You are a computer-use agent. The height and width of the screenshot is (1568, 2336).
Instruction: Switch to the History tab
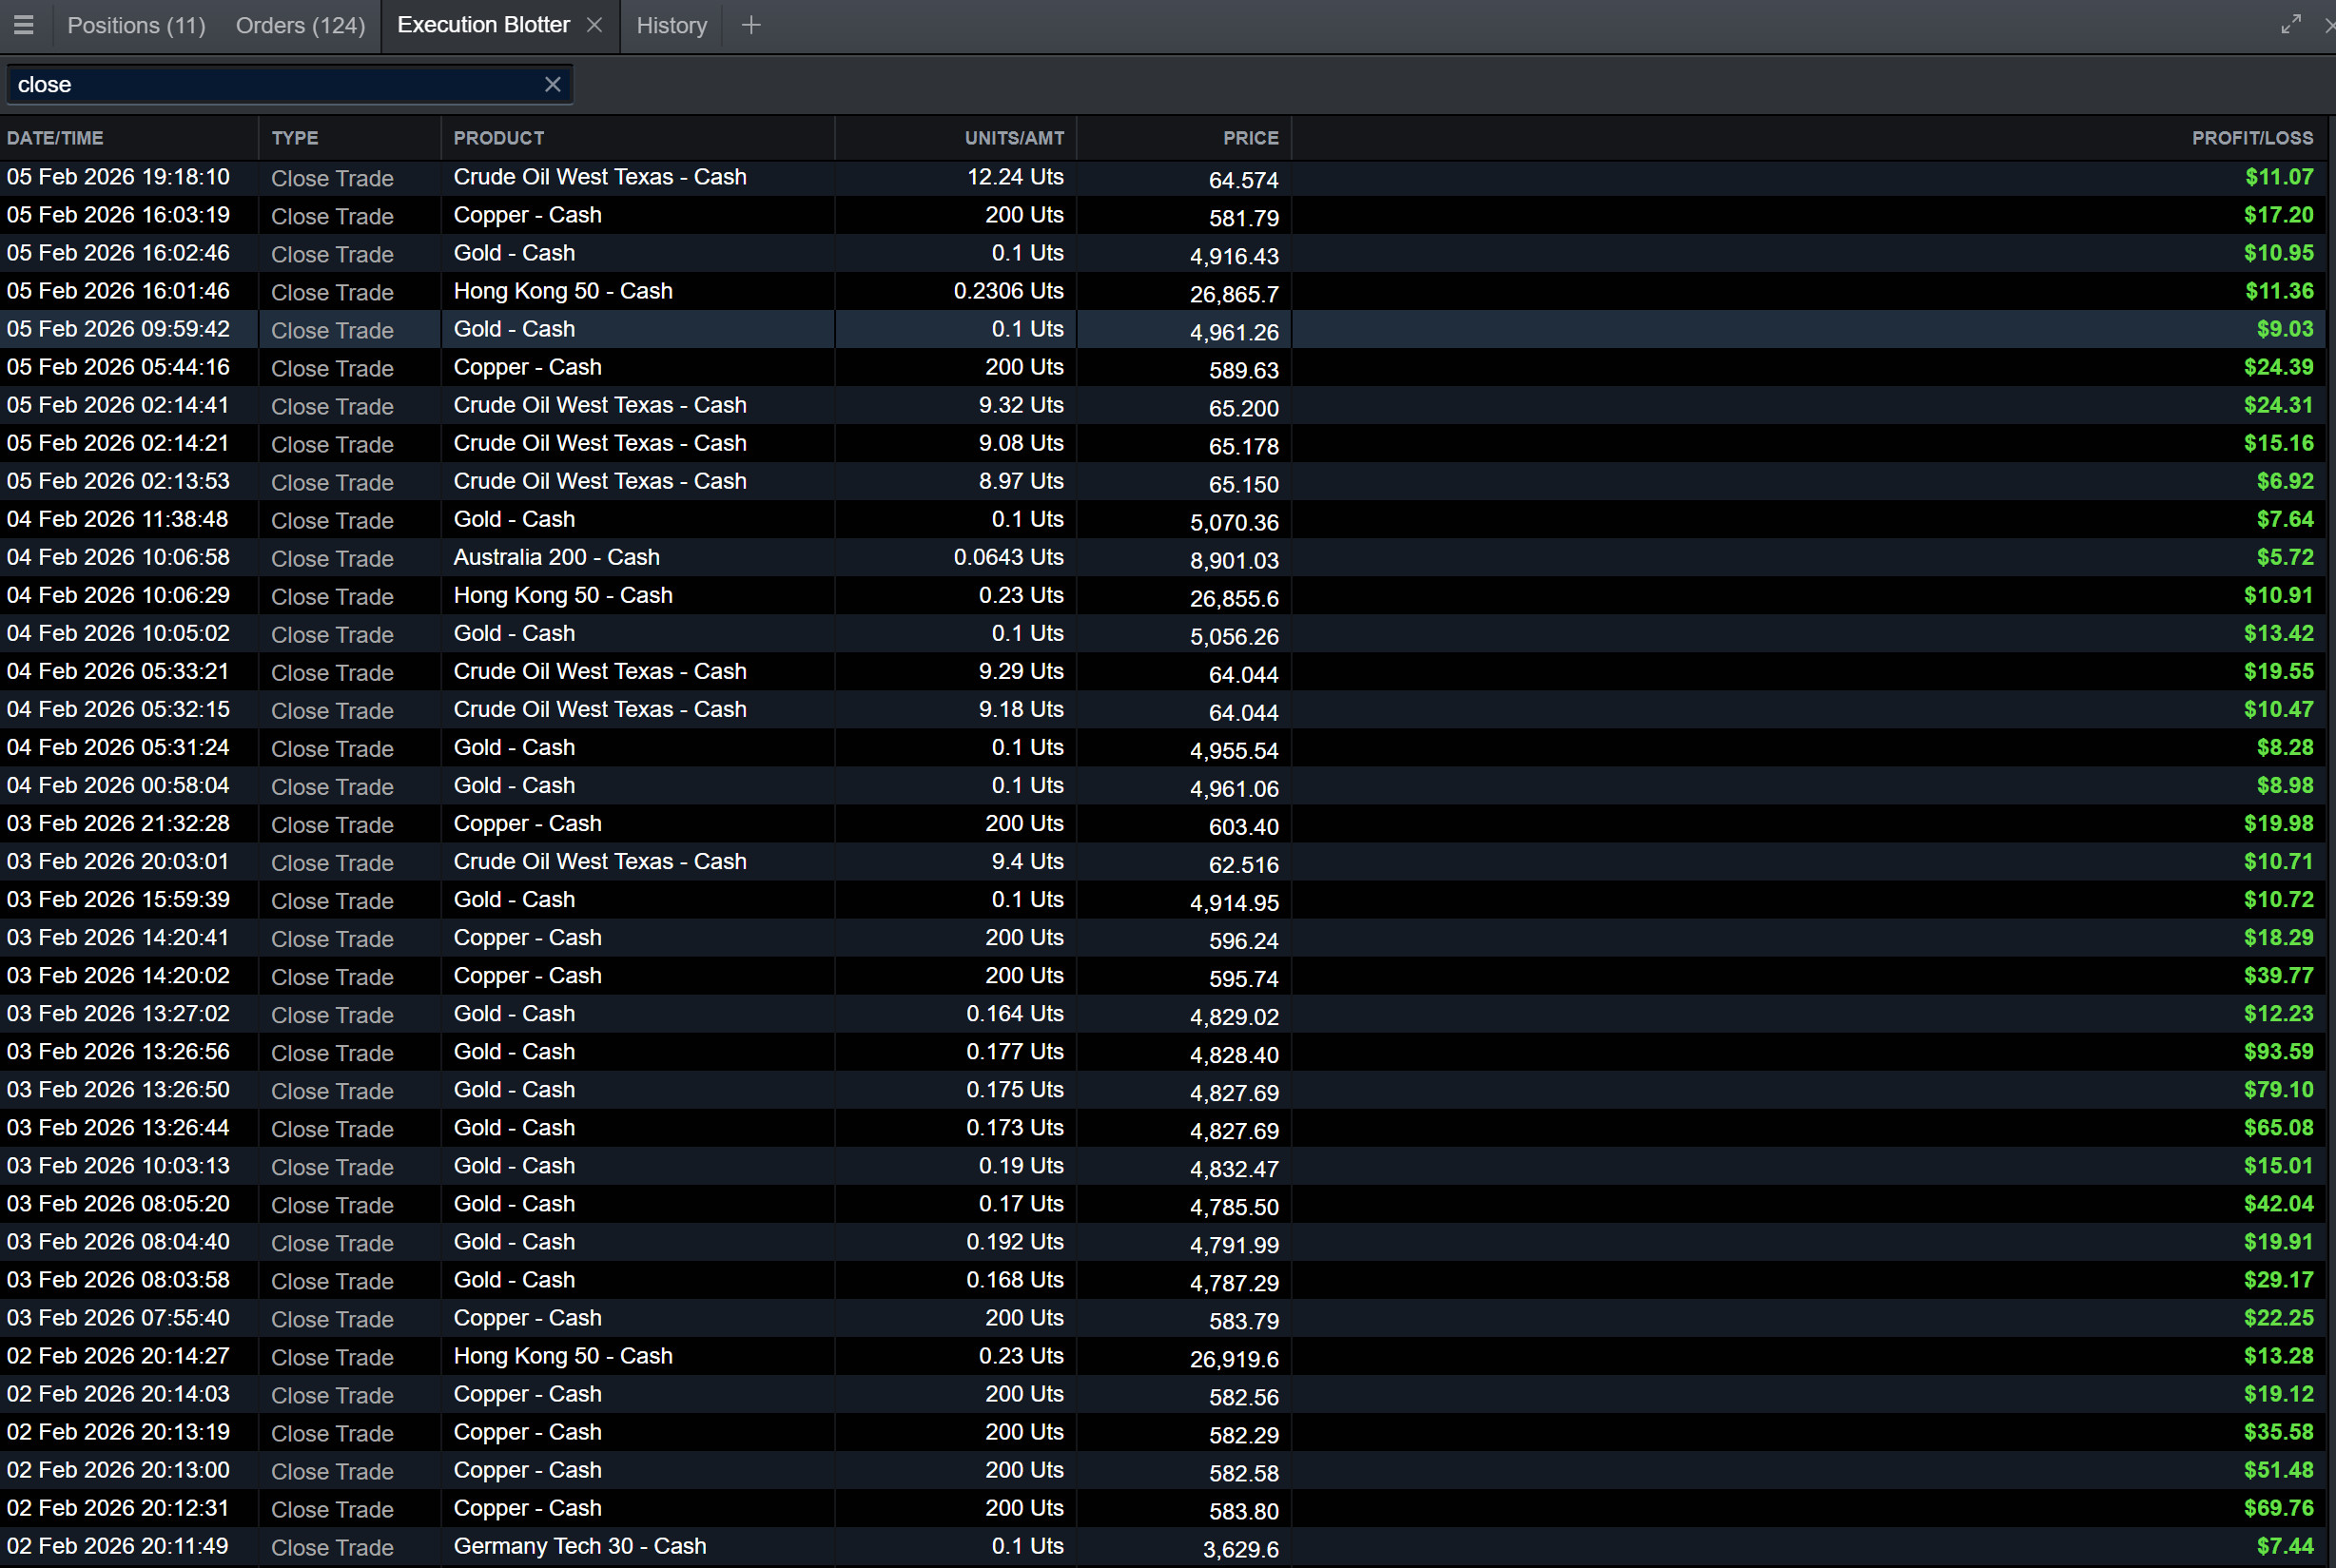point(671,25)
